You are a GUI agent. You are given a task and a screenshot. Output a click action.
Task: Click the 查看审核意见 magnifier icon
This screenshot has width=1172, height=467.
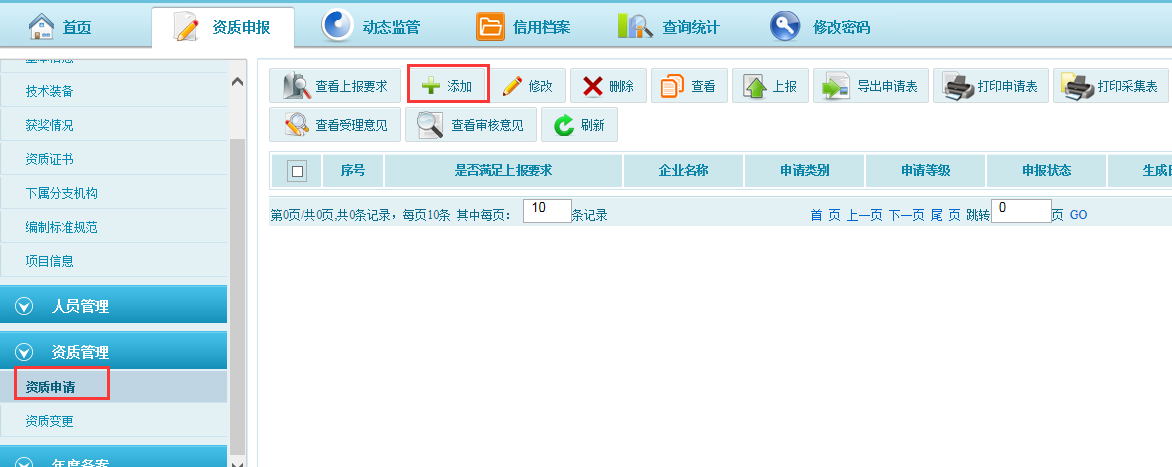[430, 125]
